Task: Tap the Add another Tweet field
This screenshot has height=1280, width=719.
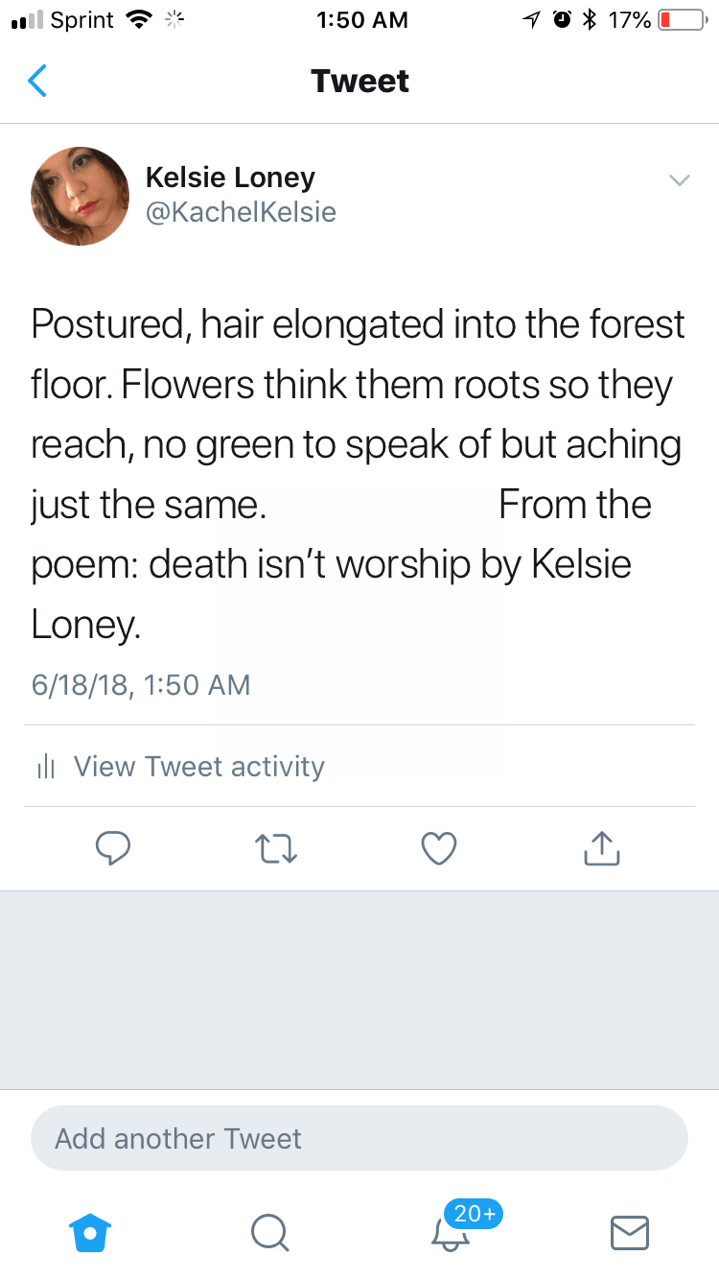Action: 359,1138
